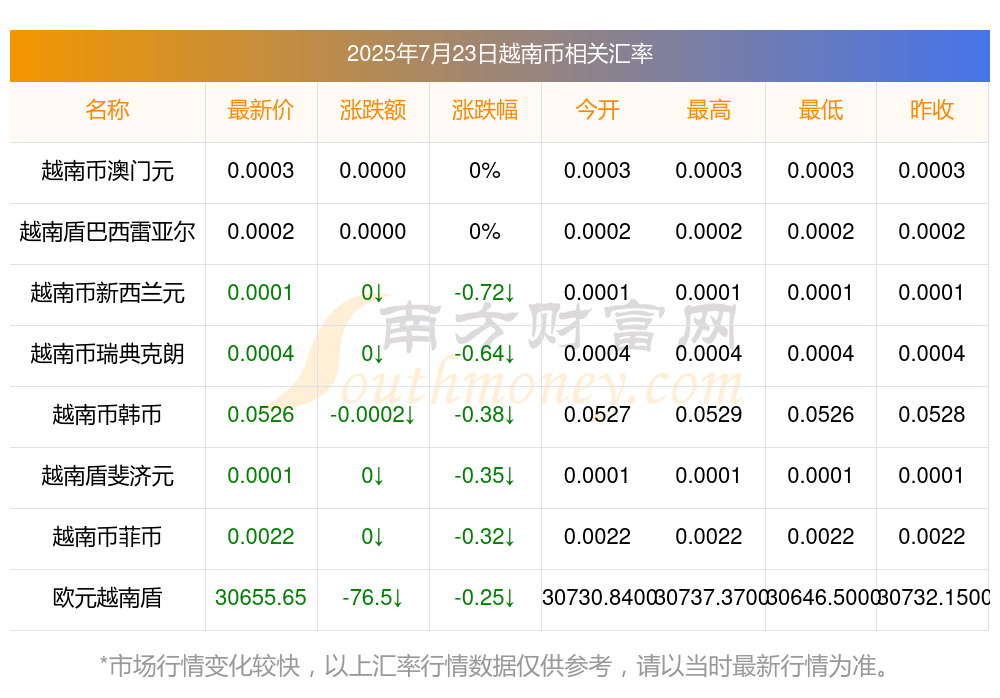
Task: Click opening value 0.0527
Action: pos(597,415)
